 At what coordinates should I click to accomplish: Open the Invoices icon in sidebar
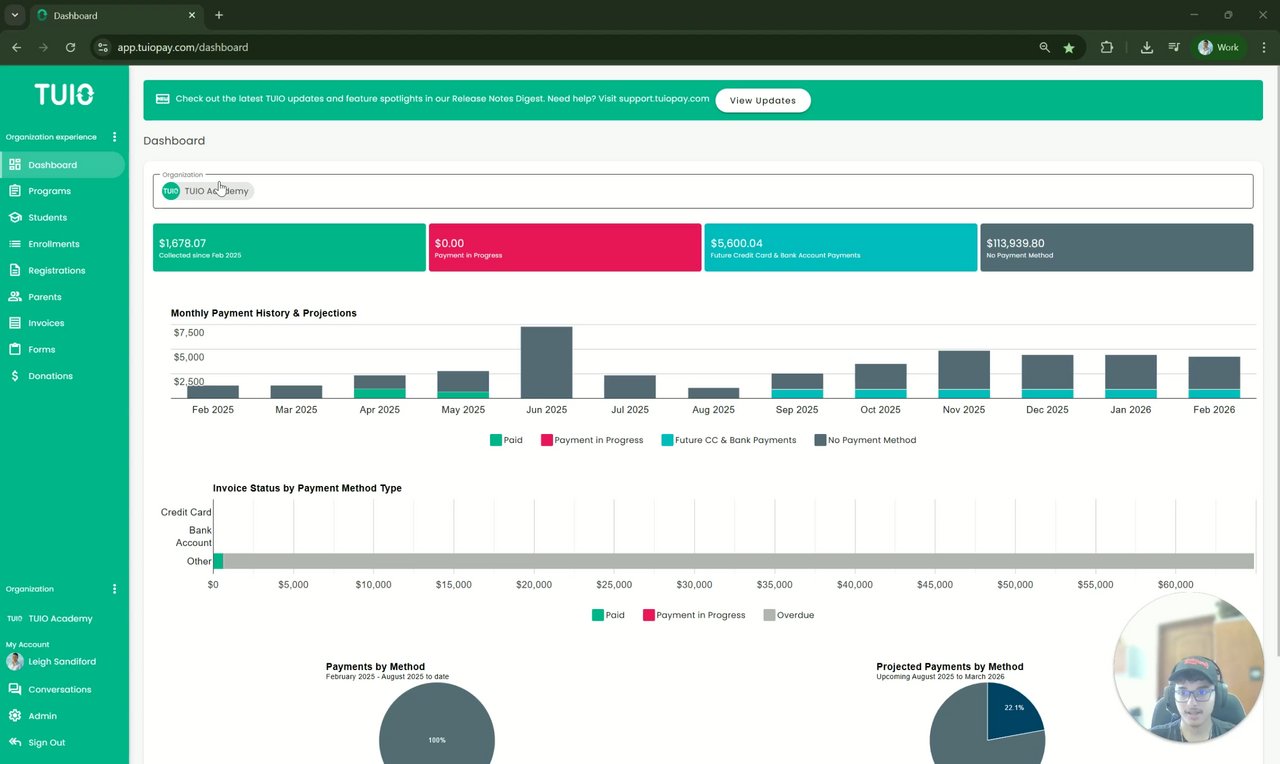pyautogui.click(x=15, y=323)
